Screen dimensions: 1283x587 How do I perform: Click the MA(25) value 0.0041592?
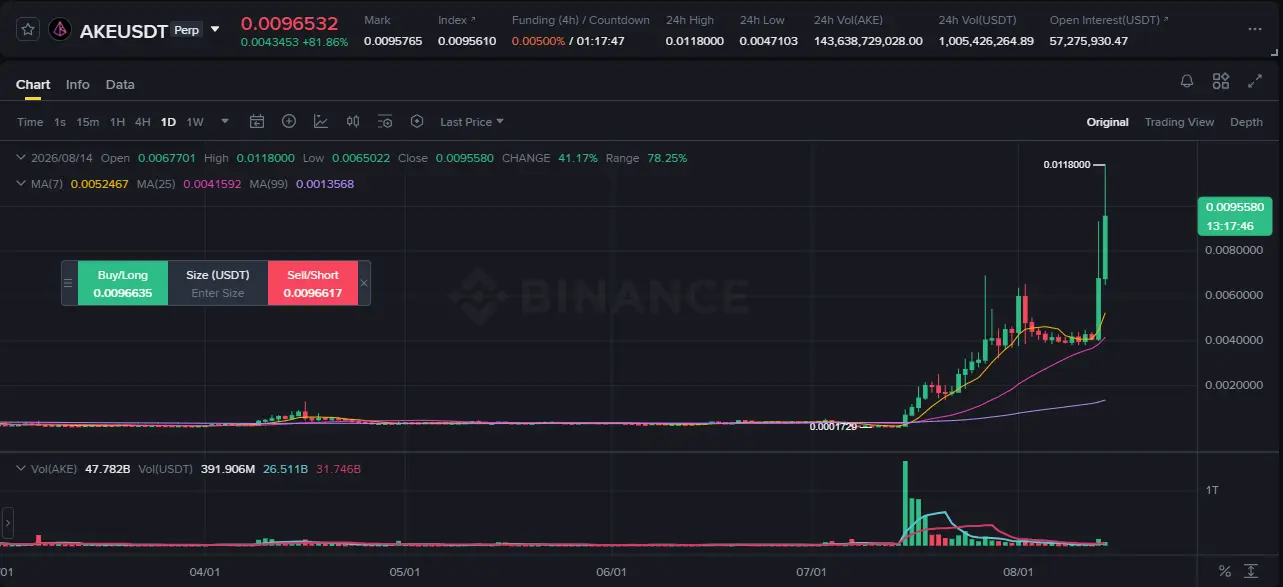coord(212,184)
